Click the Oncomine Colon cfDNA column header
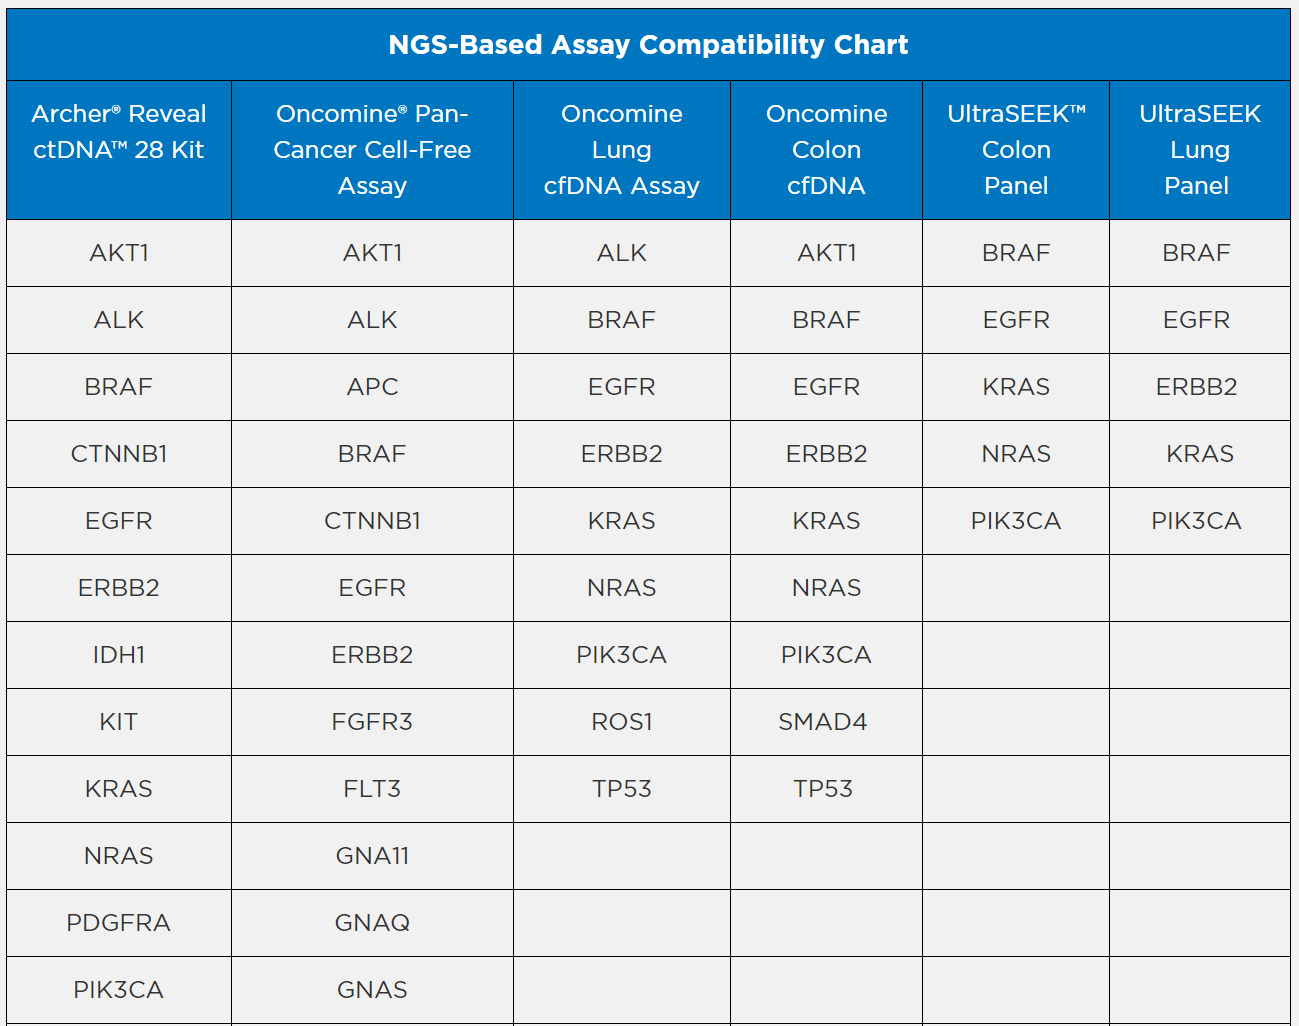The height and width of the screenshot is (1026, 1299). 826,150
